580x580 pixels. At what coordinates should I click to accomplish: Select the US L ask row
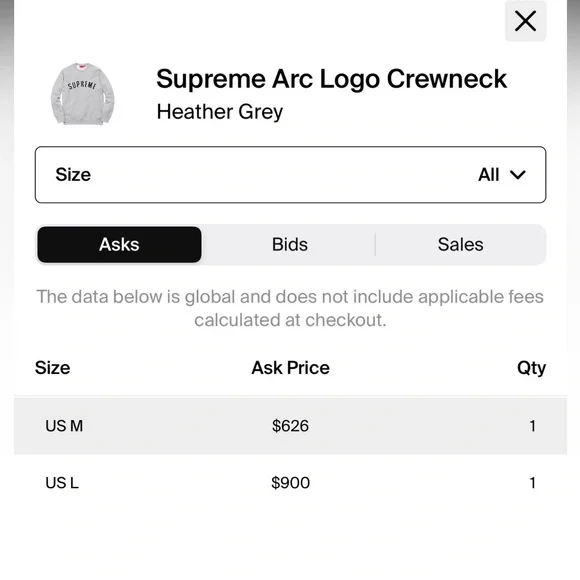tap(290, 483)
